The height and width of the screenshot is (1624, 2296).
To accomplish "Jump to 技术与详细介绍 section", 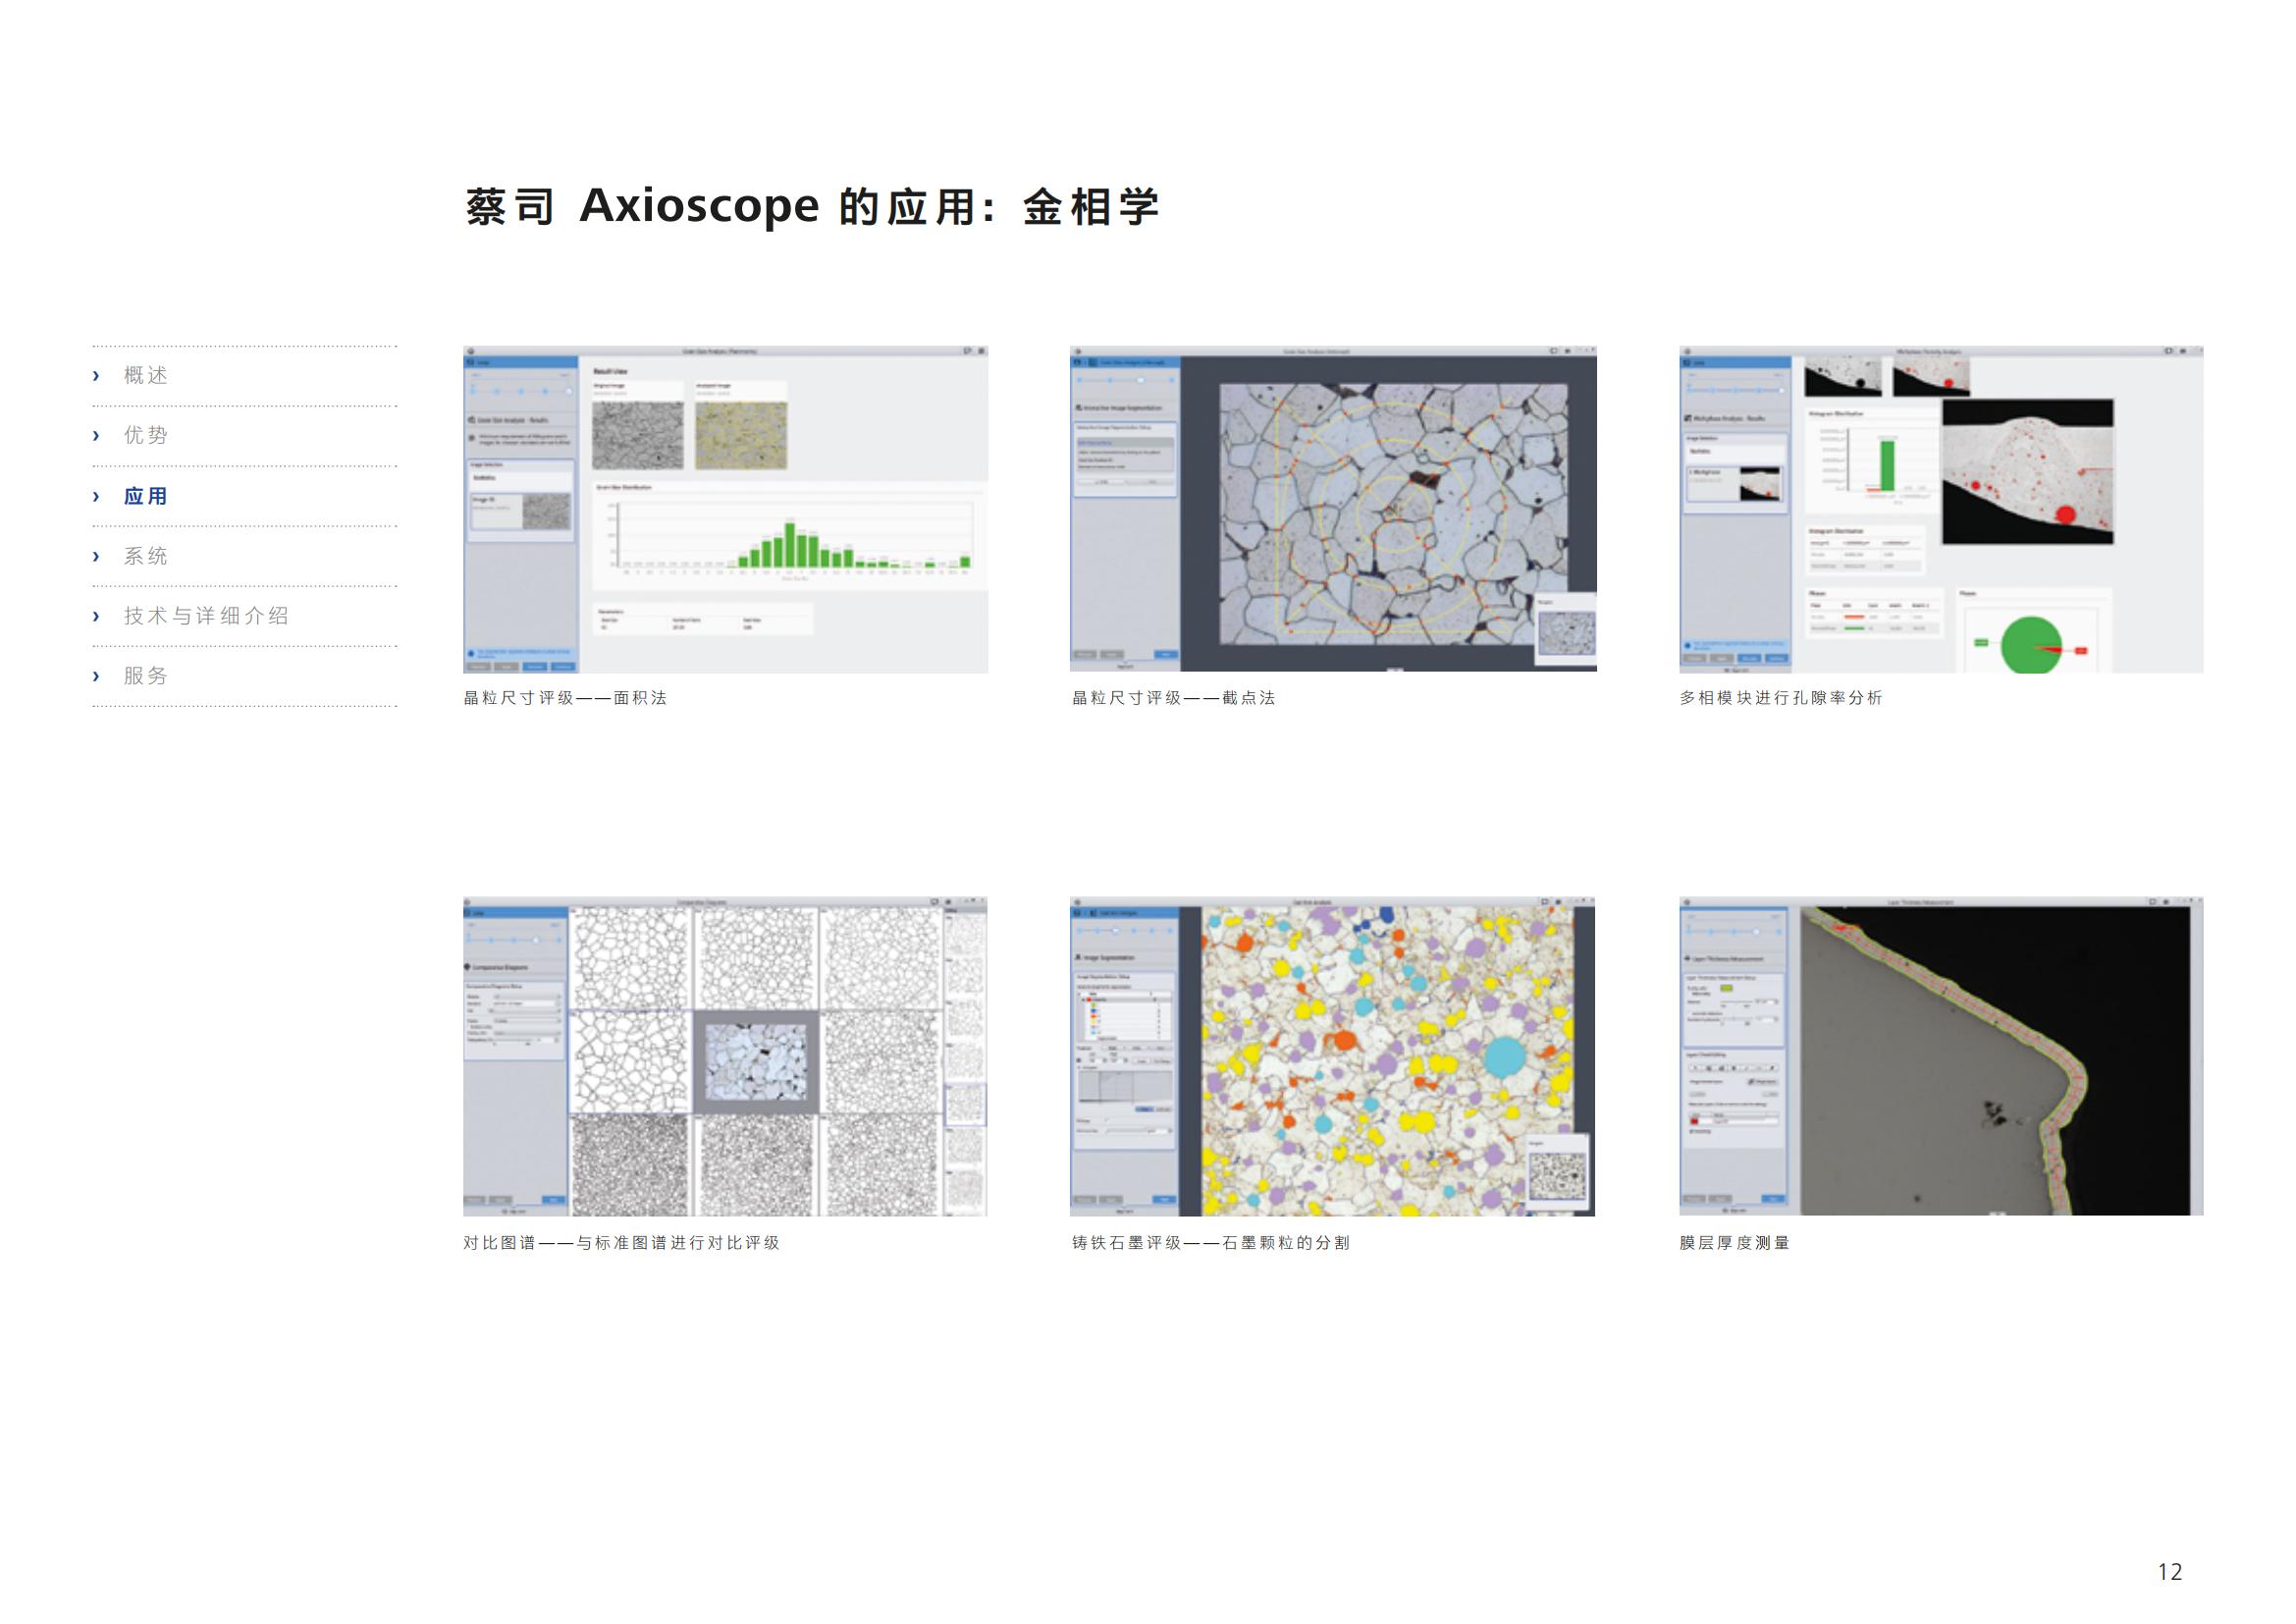I will tap(206, 616).
